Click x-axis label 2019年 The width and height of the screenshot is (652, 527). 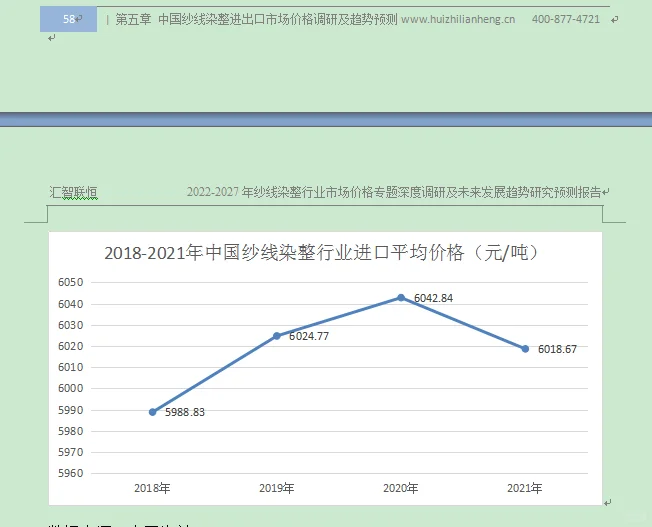277,488
